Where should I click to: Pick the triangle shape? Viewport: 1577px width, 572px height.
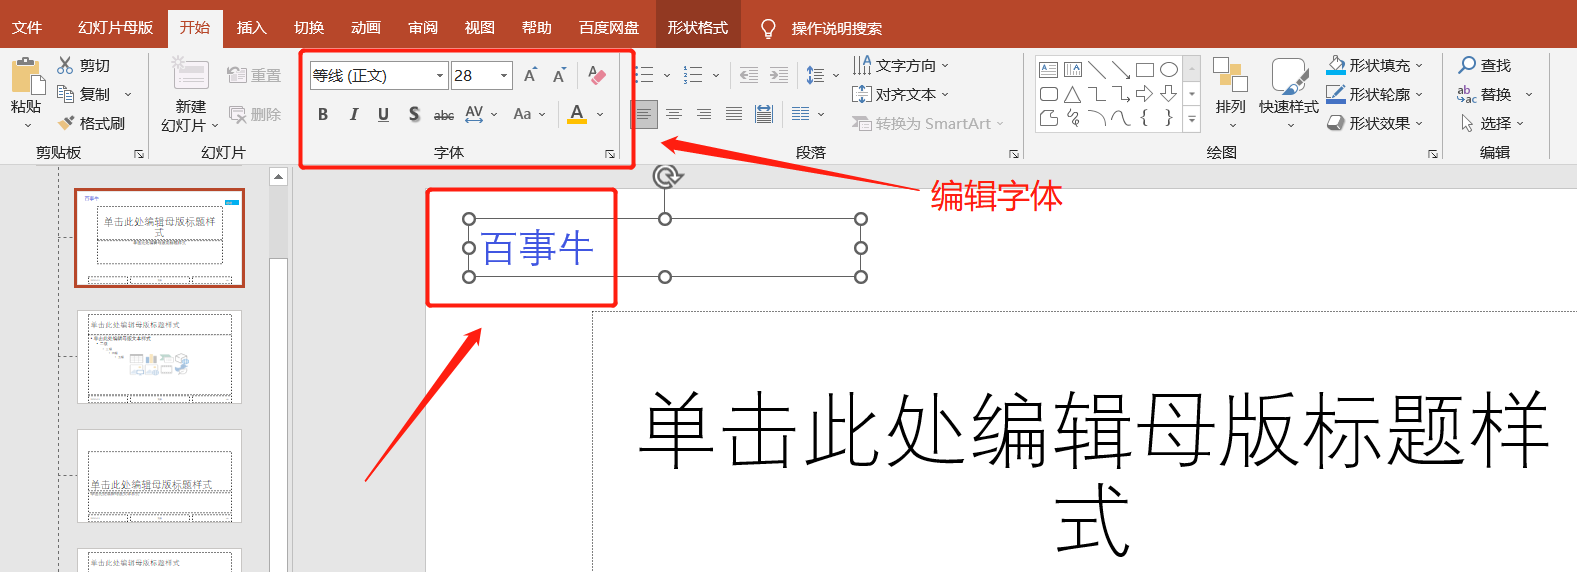tap(1072, 94)
